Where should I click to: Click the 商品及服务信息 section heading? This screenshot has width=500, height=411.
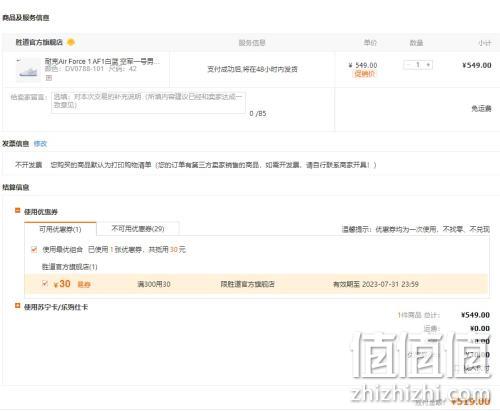click(x=26, y=18)
